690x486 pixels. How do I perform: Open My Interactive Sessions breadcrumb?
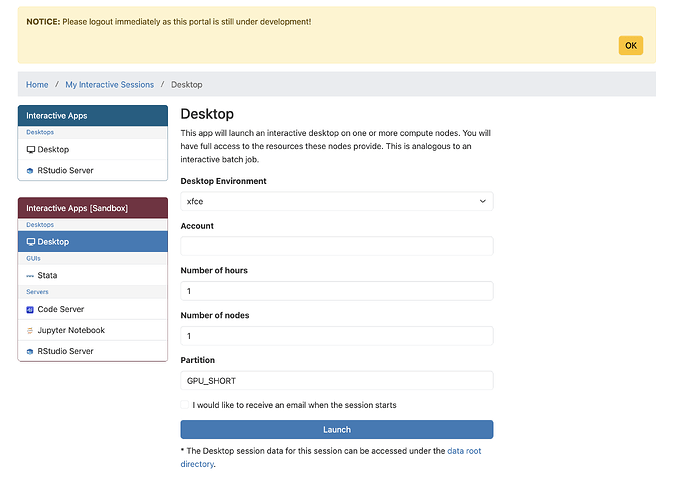coord(110,85)
